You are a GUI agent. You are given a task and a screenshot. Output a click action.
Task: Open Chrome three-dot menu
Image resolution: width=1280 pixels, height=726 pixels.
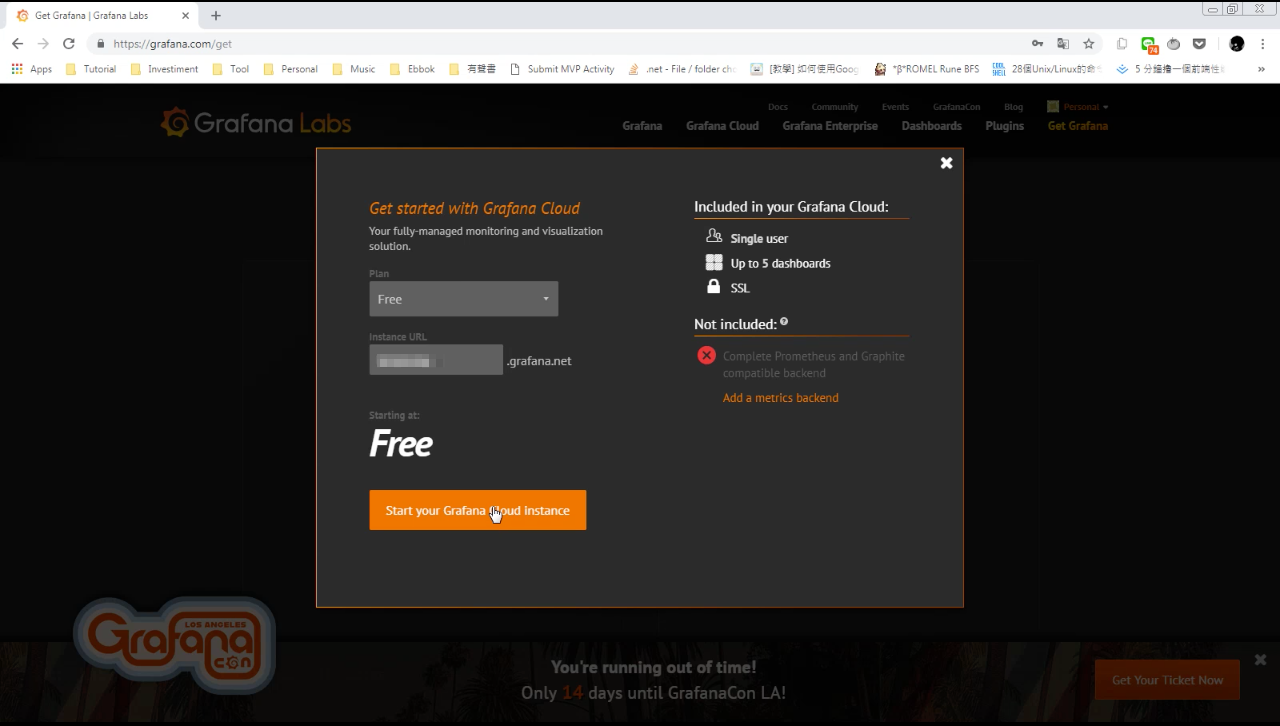click(x=1263, y=44)
